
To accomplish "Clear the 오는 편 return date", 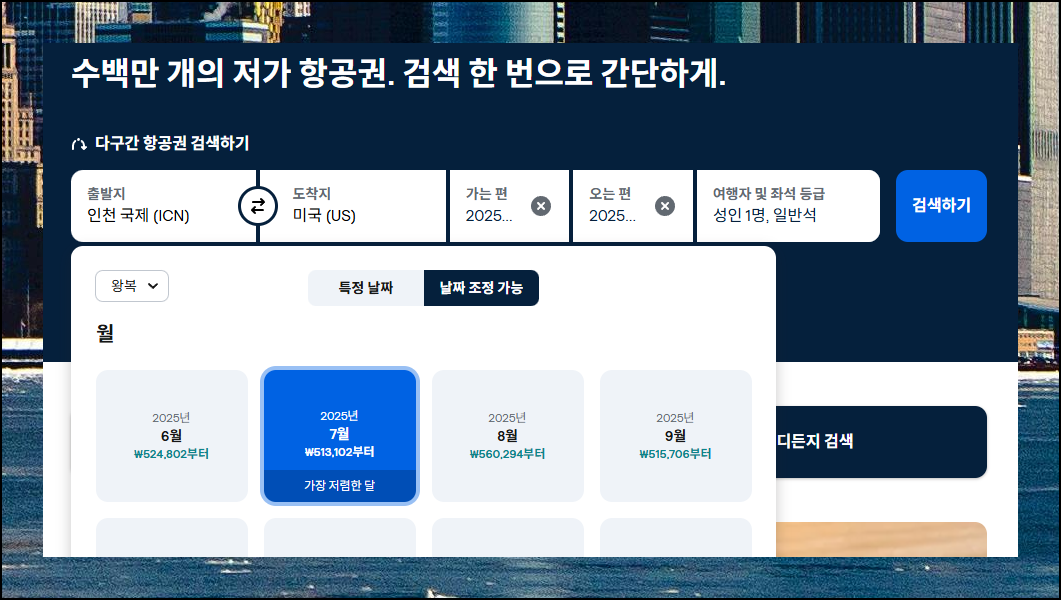I will (664, 206).
